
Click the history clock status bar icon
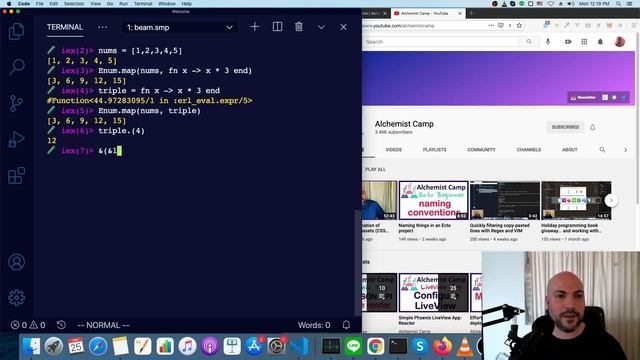[61, 325]
